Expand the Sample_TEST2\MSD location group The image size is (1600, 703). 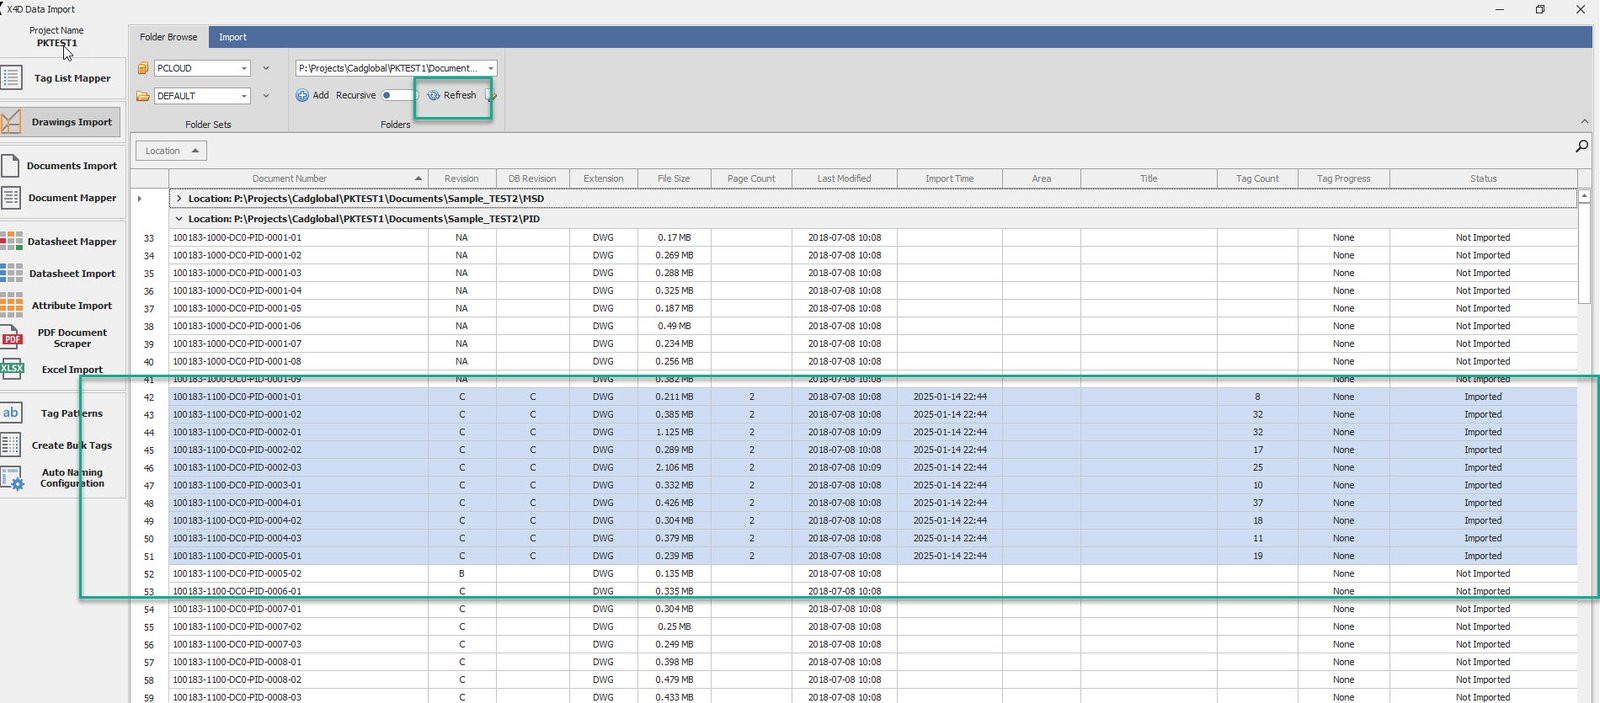click(179, 199)
